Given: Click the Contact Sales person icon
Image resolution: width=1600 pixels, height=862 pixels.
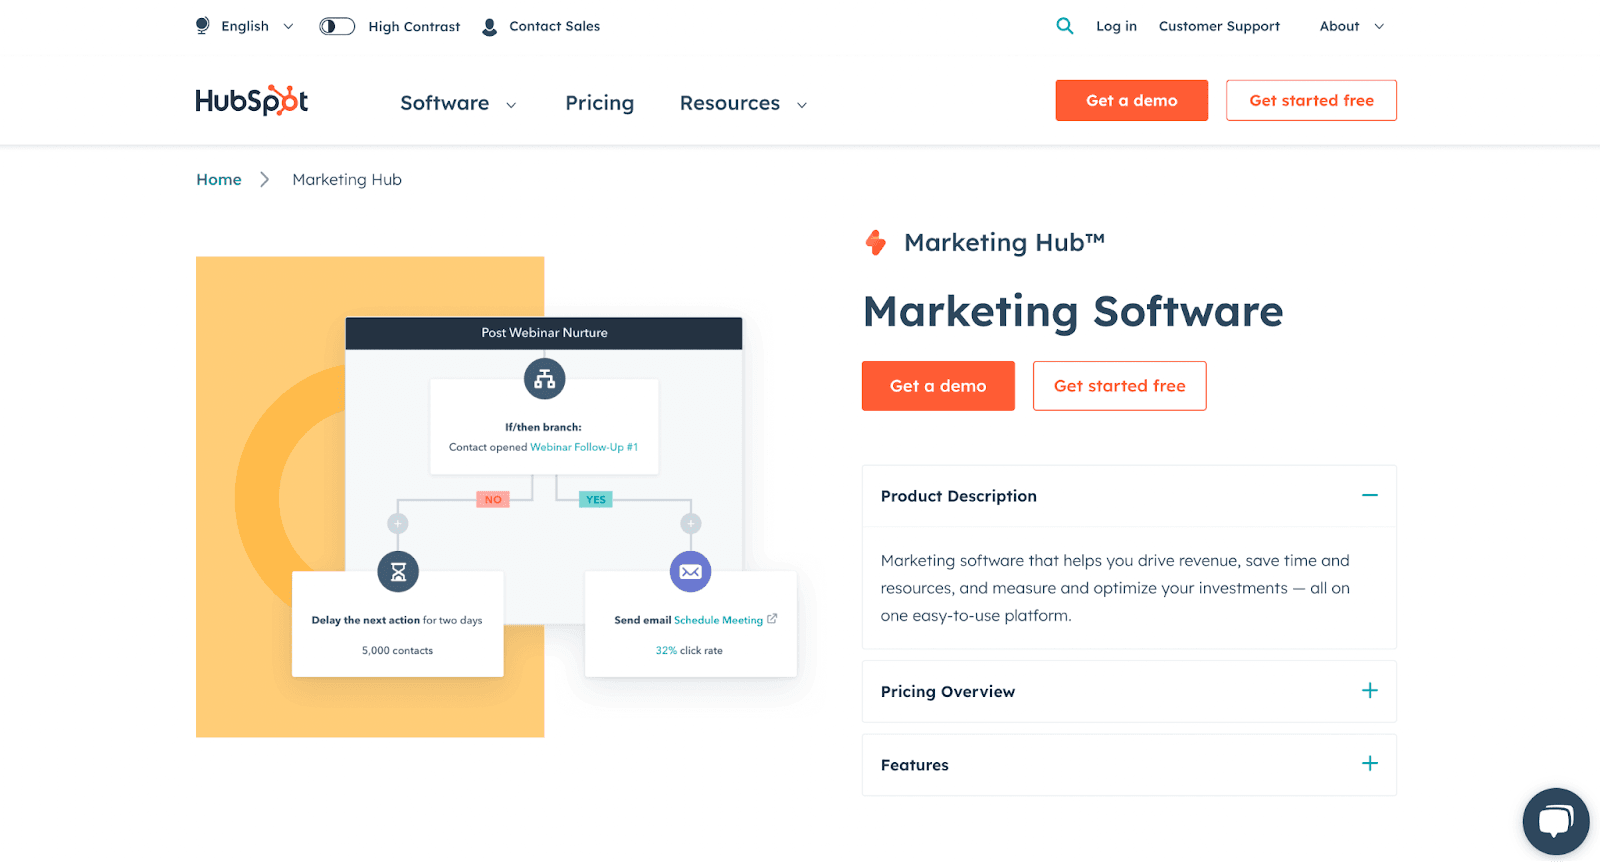Looking at the screenshot, I should [x=489, y=27].
